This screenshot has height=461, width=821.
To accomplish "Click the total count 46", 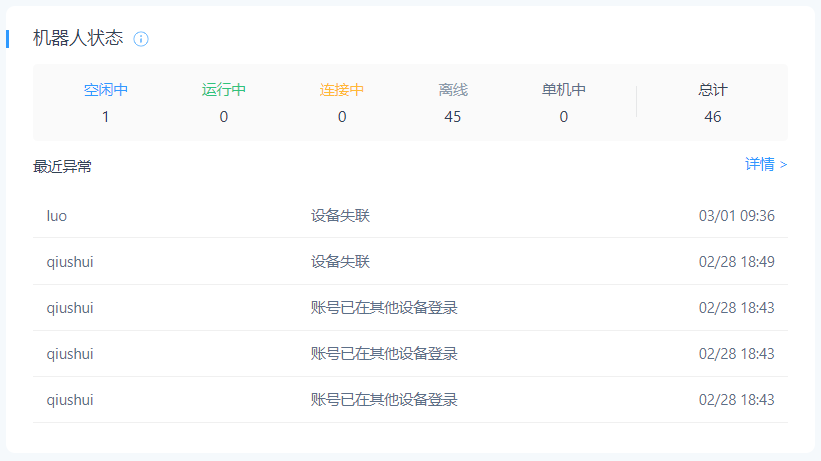I will (713, 117).
